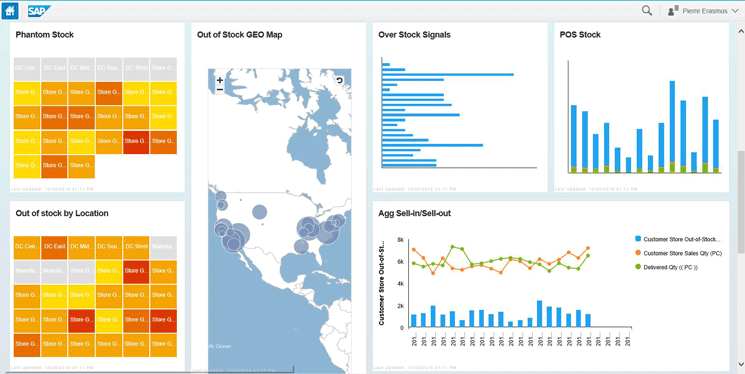This screenshot has height=374, width=745.
Task: Reset the GEO map view with rotate icon
Action: 339,80
